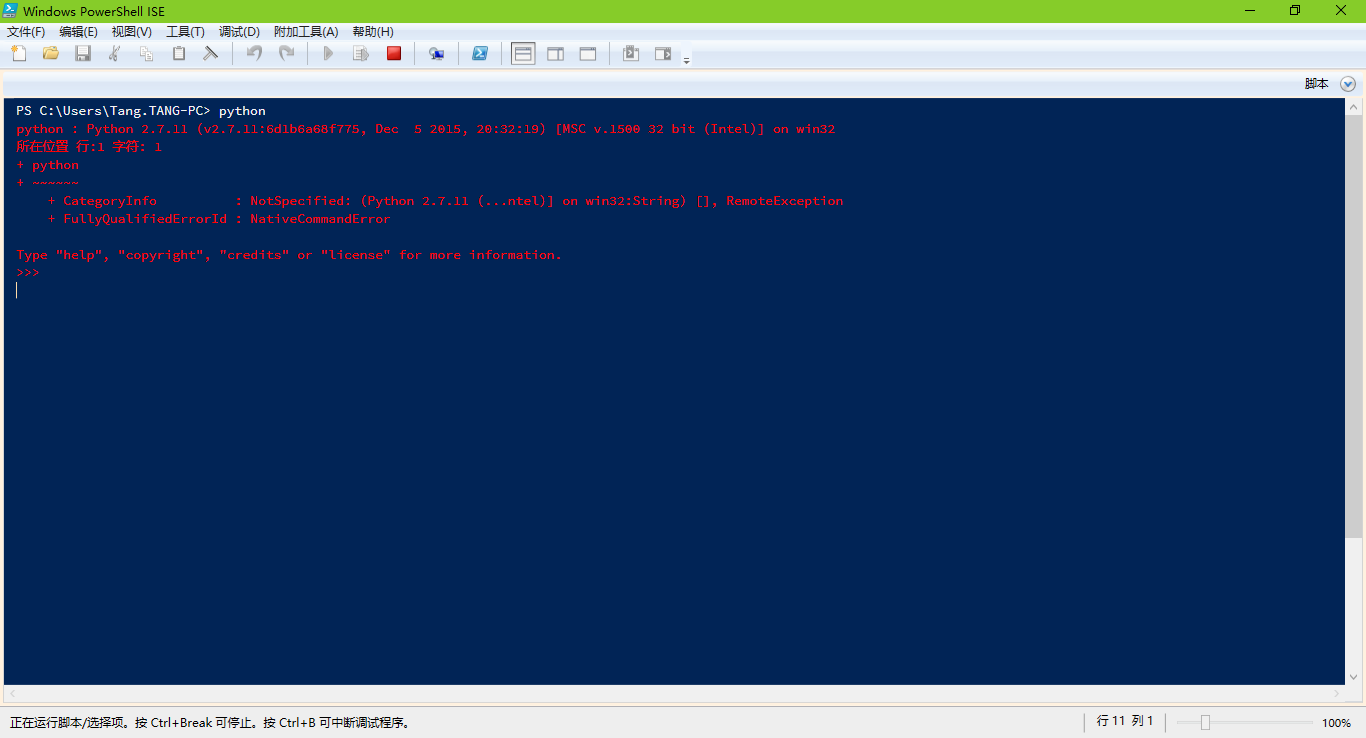Show the command add-on pane icon
The image size is (1366, 738).
tap(663, 53)
